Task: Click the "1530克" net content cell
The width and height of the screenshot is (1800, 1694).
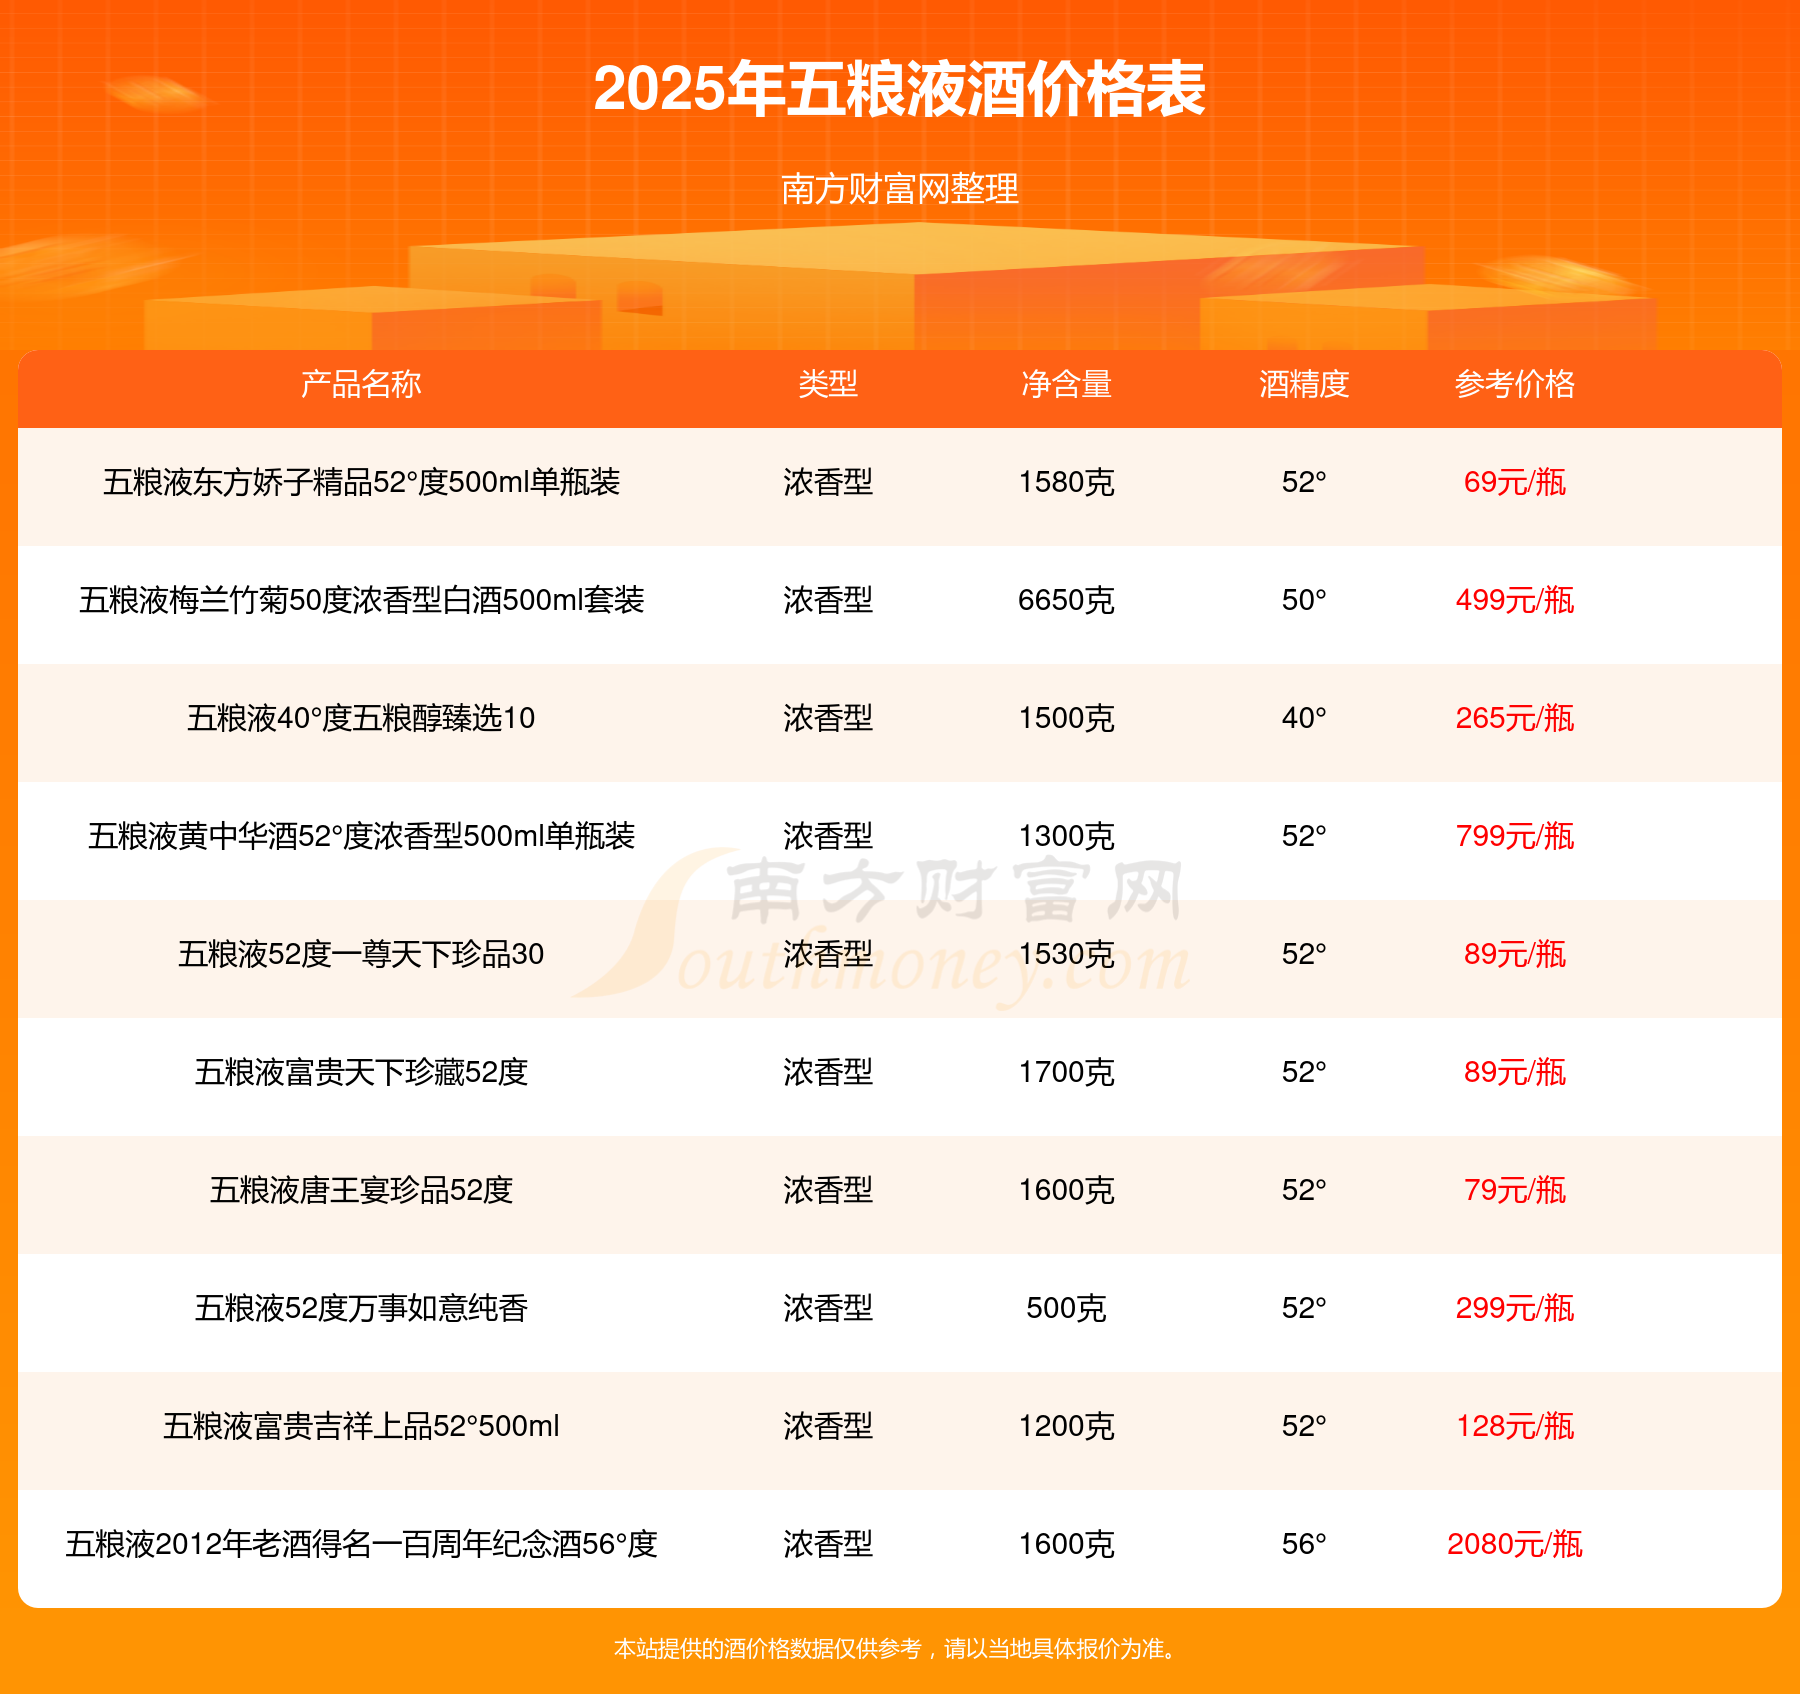Action: click(1066, 955)
